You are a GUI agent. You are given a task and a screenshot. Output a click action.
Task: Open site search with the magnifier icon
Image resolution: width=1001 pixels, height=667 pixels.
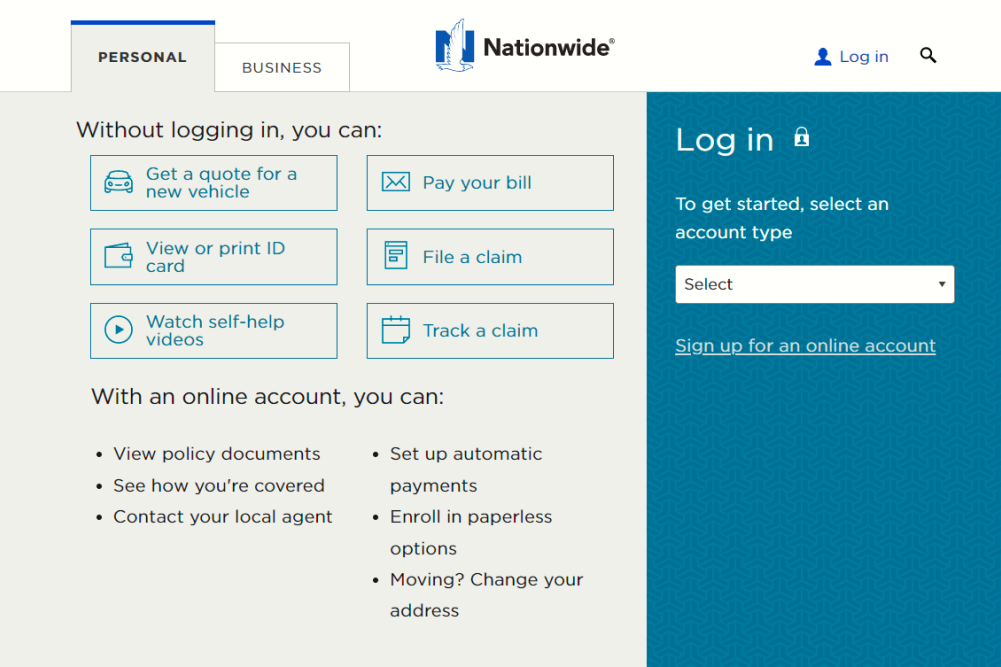(928, 55)
